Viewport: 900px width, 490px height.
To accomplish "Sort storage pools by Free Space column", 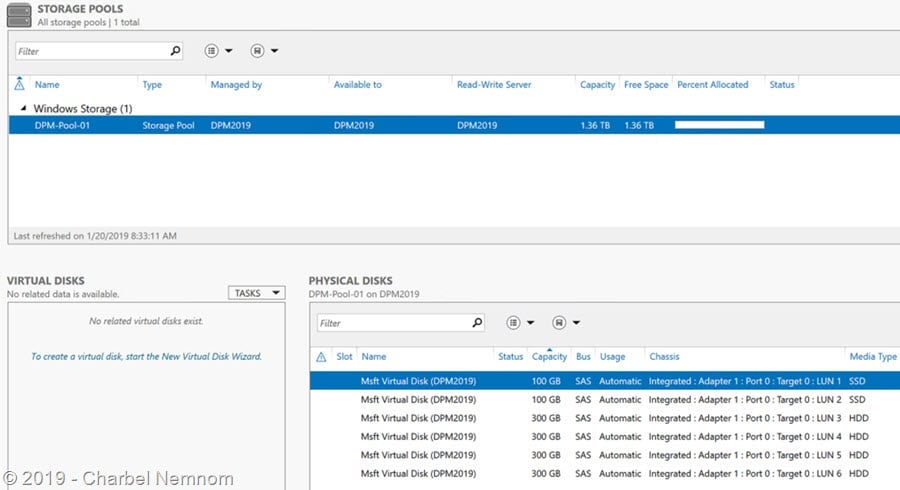I will pos(646,84).
